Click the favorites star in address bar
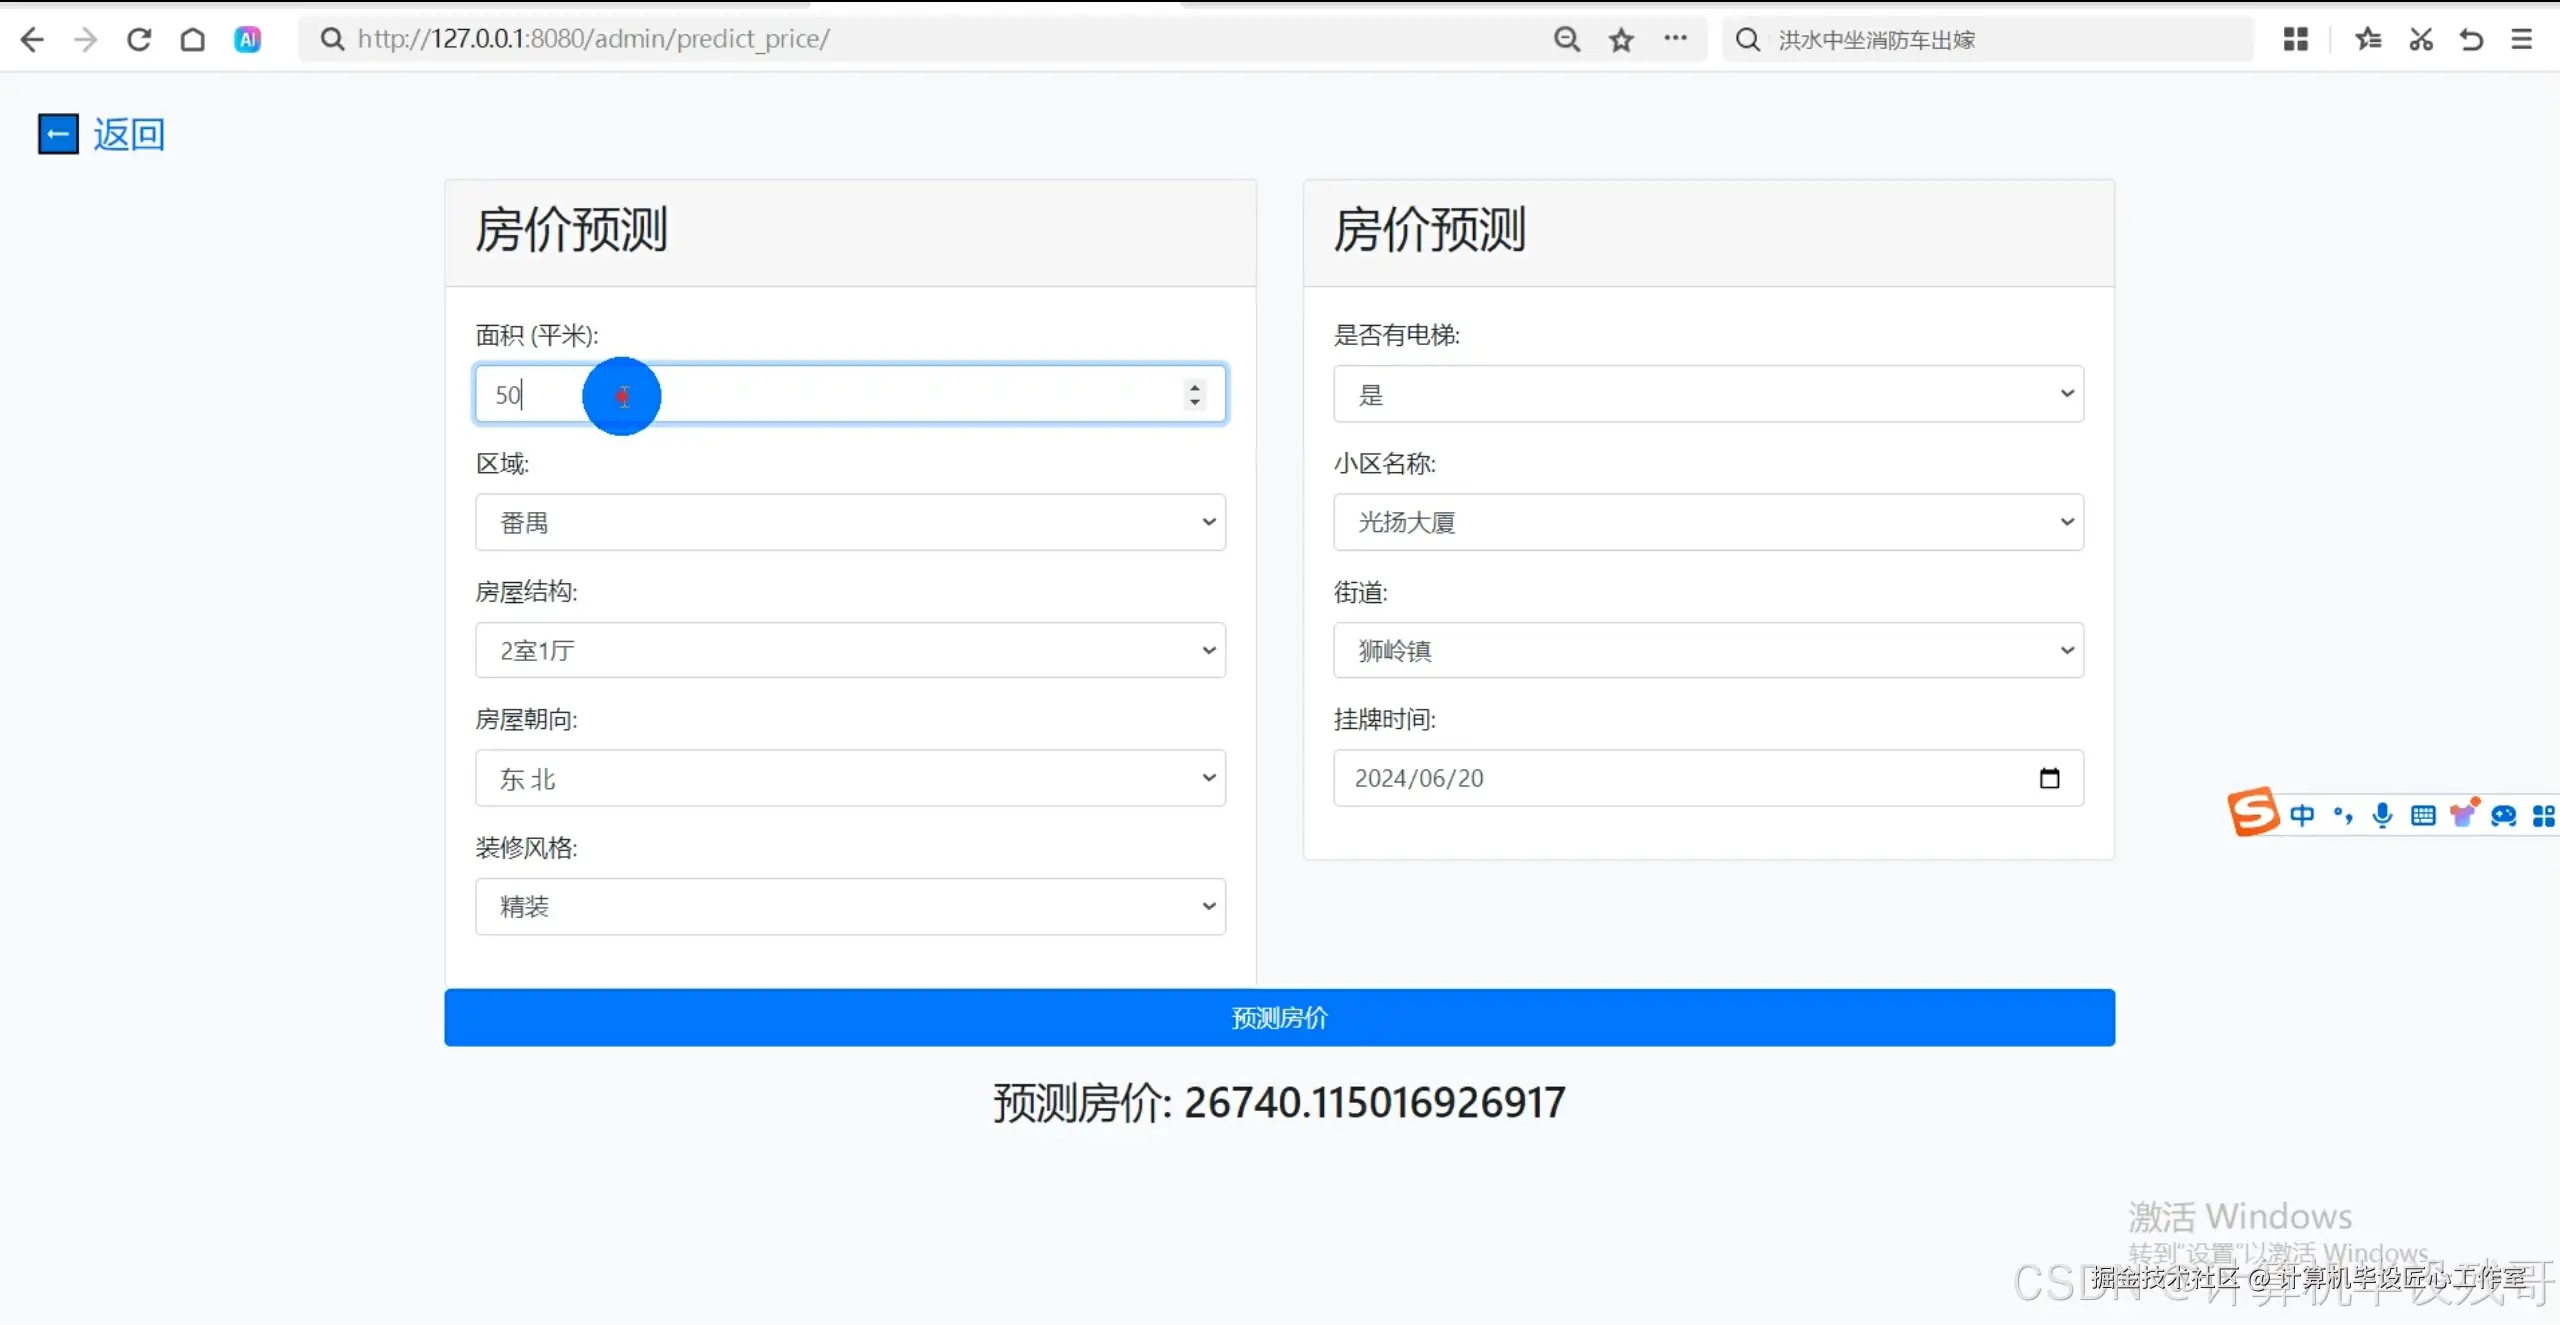The width and height of the screenshot is (2560, 1325). tap(1621, 39)
